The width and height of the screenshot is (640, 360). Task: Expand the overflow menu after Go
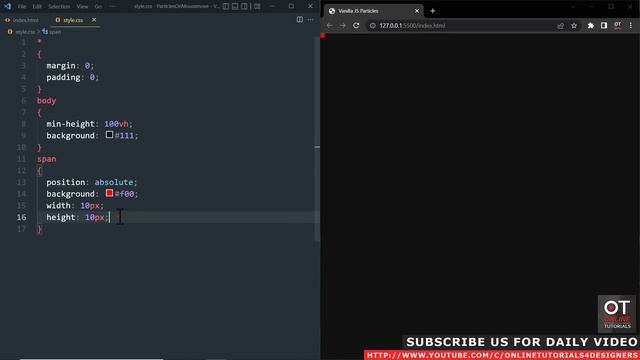point(113,7)
